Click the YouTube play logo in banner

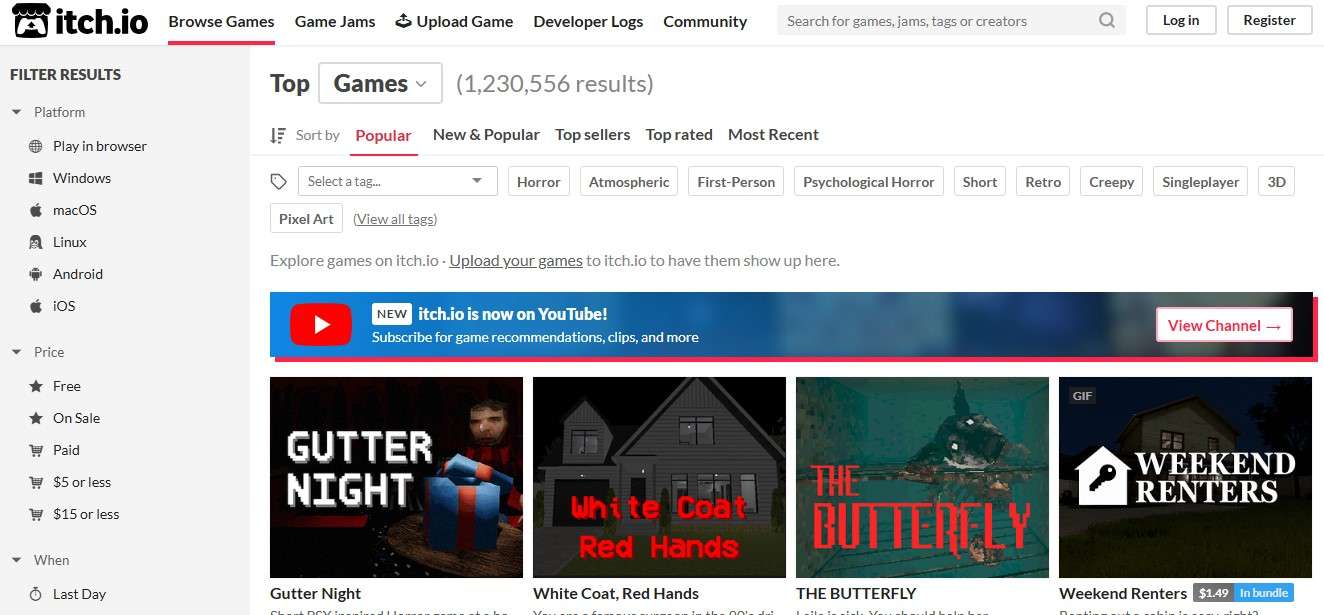point(321,325)
